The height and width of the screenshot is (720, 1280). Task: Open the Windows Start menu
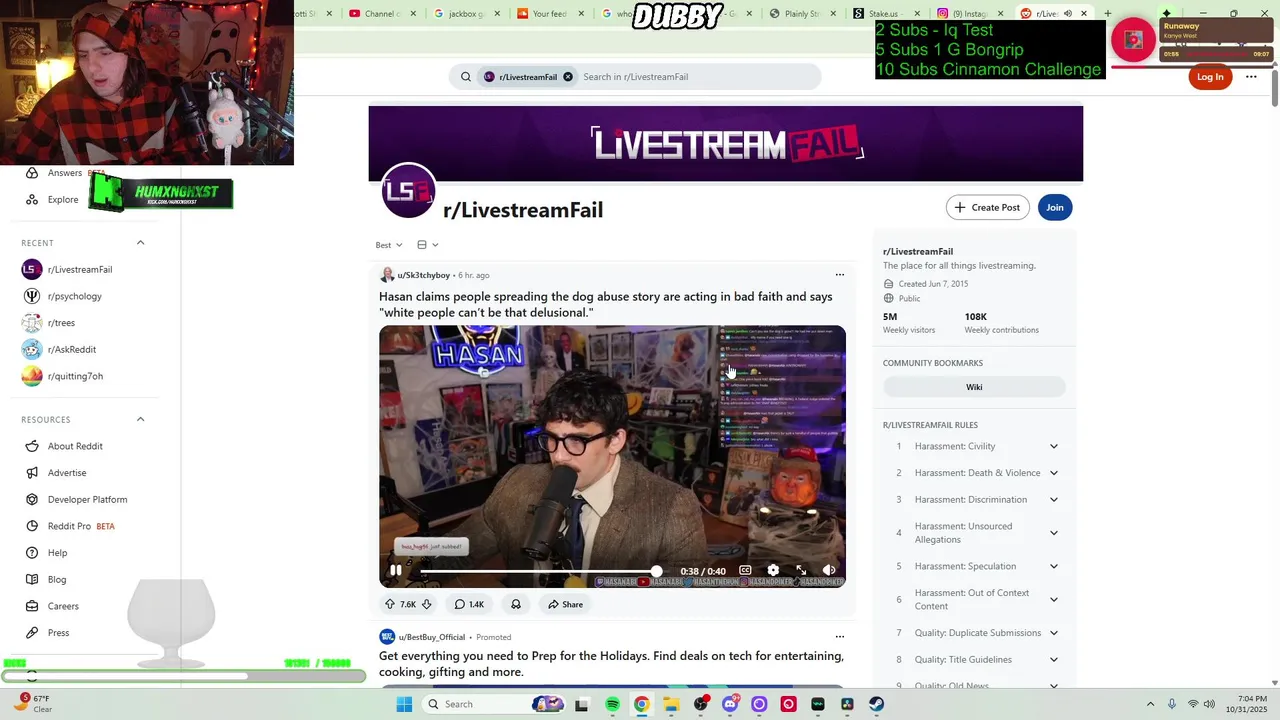coord(404,704)
